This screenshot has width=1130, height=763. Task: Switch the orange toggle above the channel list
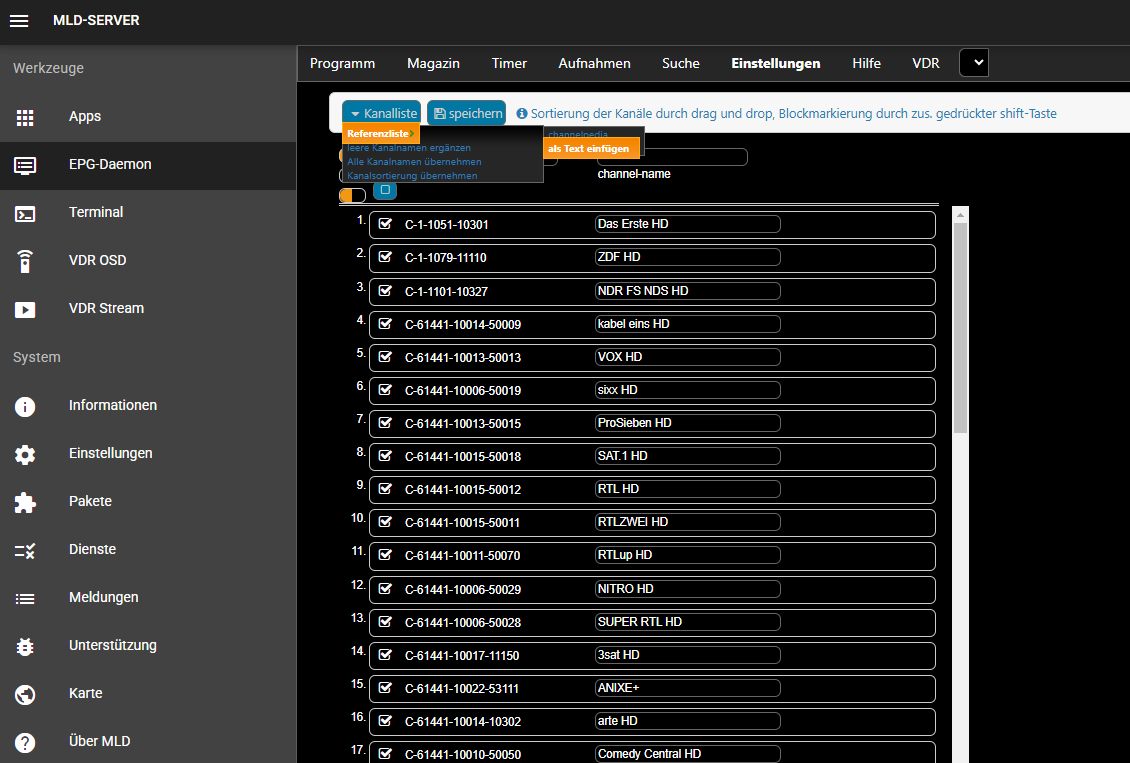[x=352, y=195]
